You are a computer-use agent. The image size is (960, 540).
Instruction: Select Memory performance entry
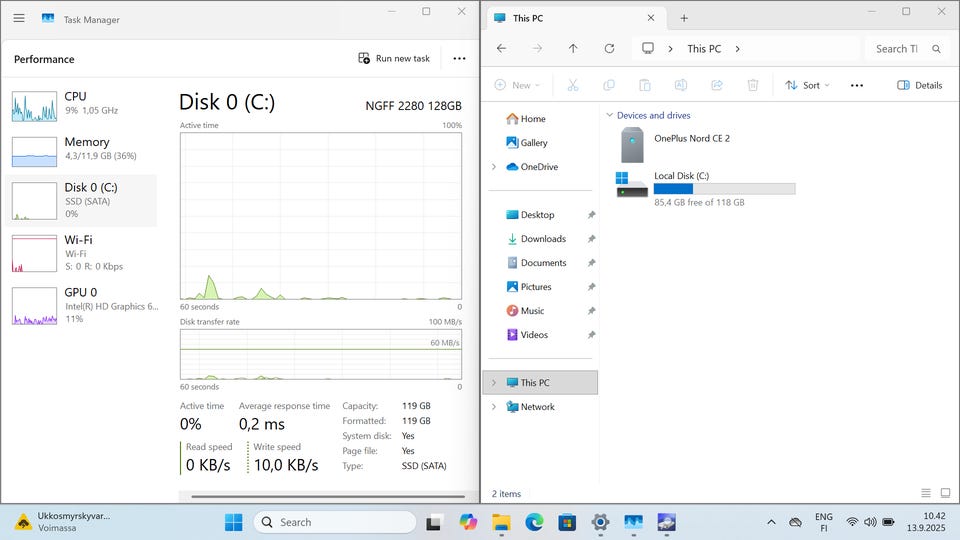pyautogui.click(x=81, y=151)
